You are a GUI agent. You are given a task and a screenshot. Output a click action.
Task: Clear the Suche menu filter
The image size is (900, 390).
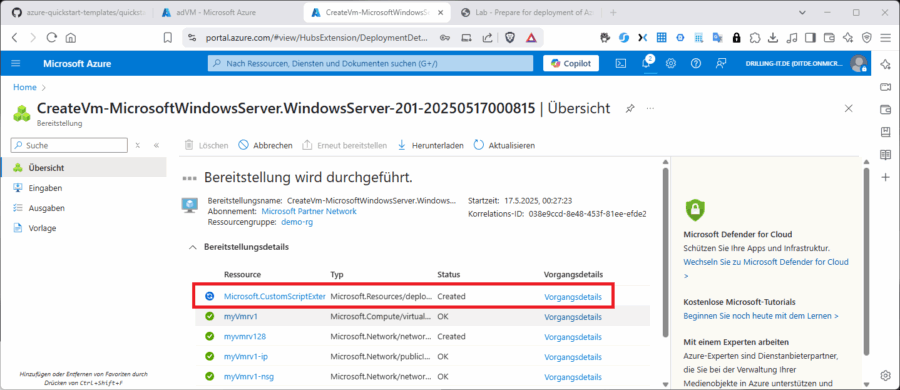click(138, 145)
